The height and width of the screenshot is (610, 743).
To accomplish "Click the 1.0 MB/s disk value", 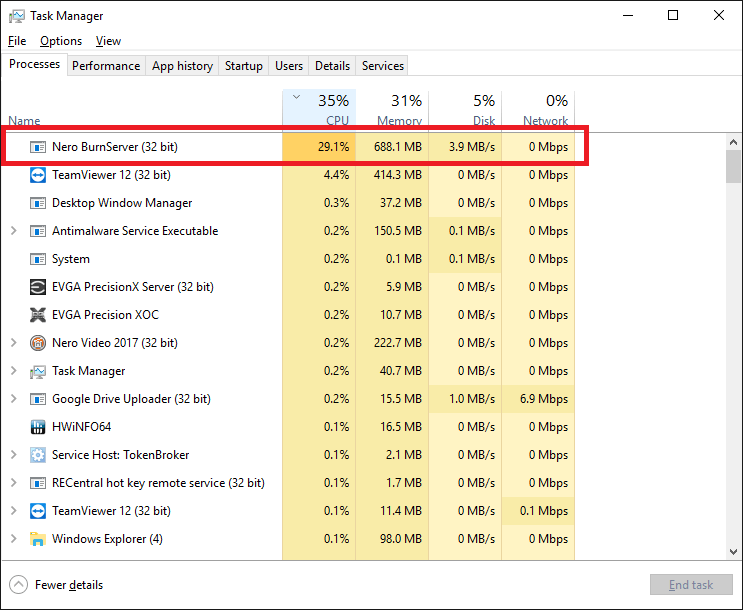I will coord(472,399).
